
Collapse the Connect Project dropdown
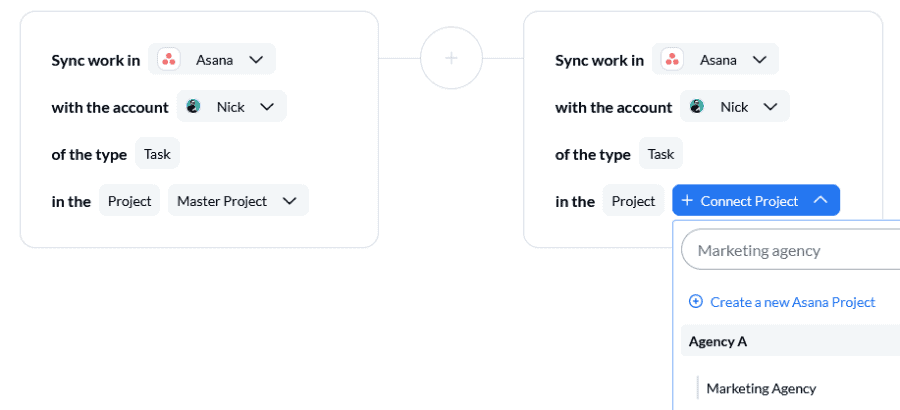(x=820, y=201)
